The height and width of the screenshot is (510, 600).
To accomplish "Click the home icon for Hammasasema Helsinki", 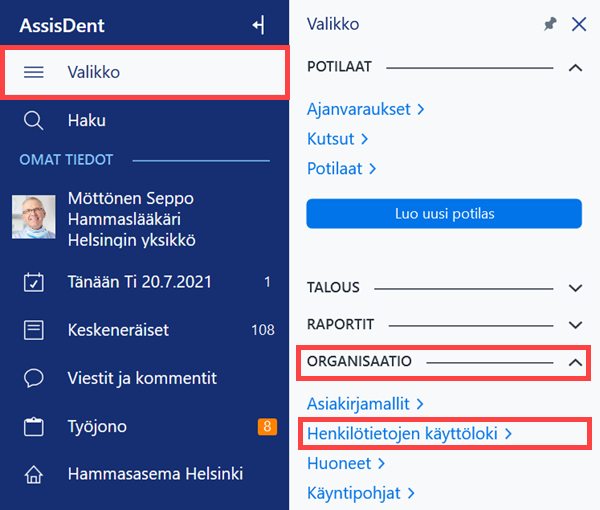I will click(34, 474).
